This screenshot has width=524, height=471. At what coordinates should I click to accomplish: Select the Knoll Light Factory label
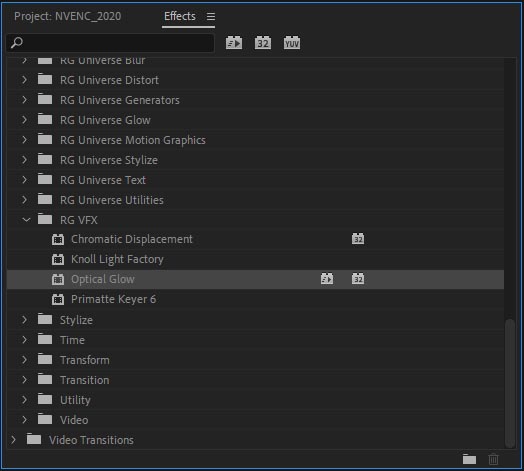117,259
